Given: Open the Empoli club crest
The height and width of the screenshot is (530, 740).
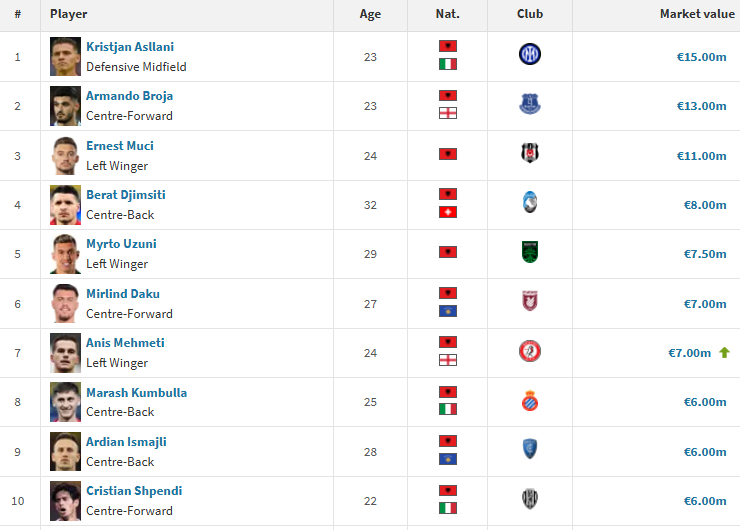Looking at the screenshot, I should 530,449.
